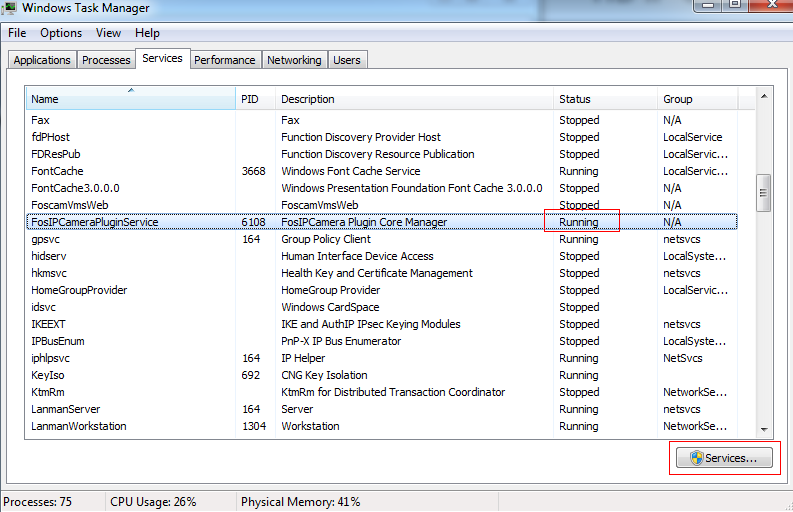
Task: Sort by the Name column header
Action: point(130,99)
